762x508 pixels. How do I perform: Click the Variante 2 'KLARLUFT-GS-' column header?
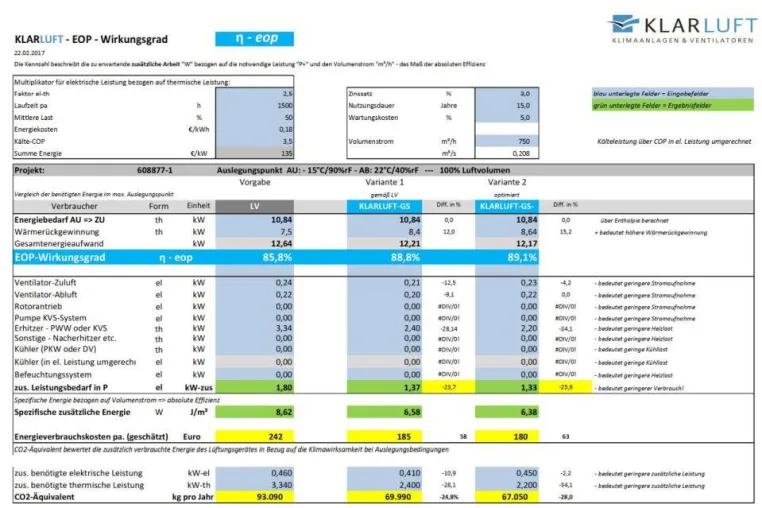(x=506, y=206)
